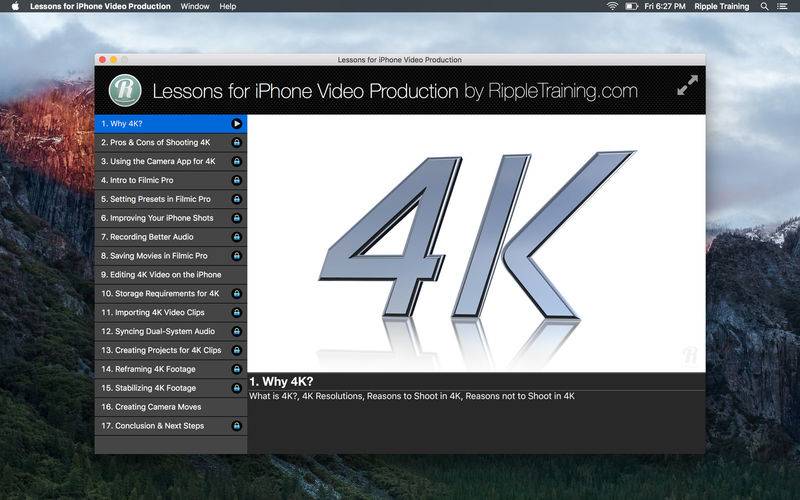Toggle fullscreen with the expand arrows icon
This screenshot has width=800, height=500.
pyautogui.click(x=687, y=85)
